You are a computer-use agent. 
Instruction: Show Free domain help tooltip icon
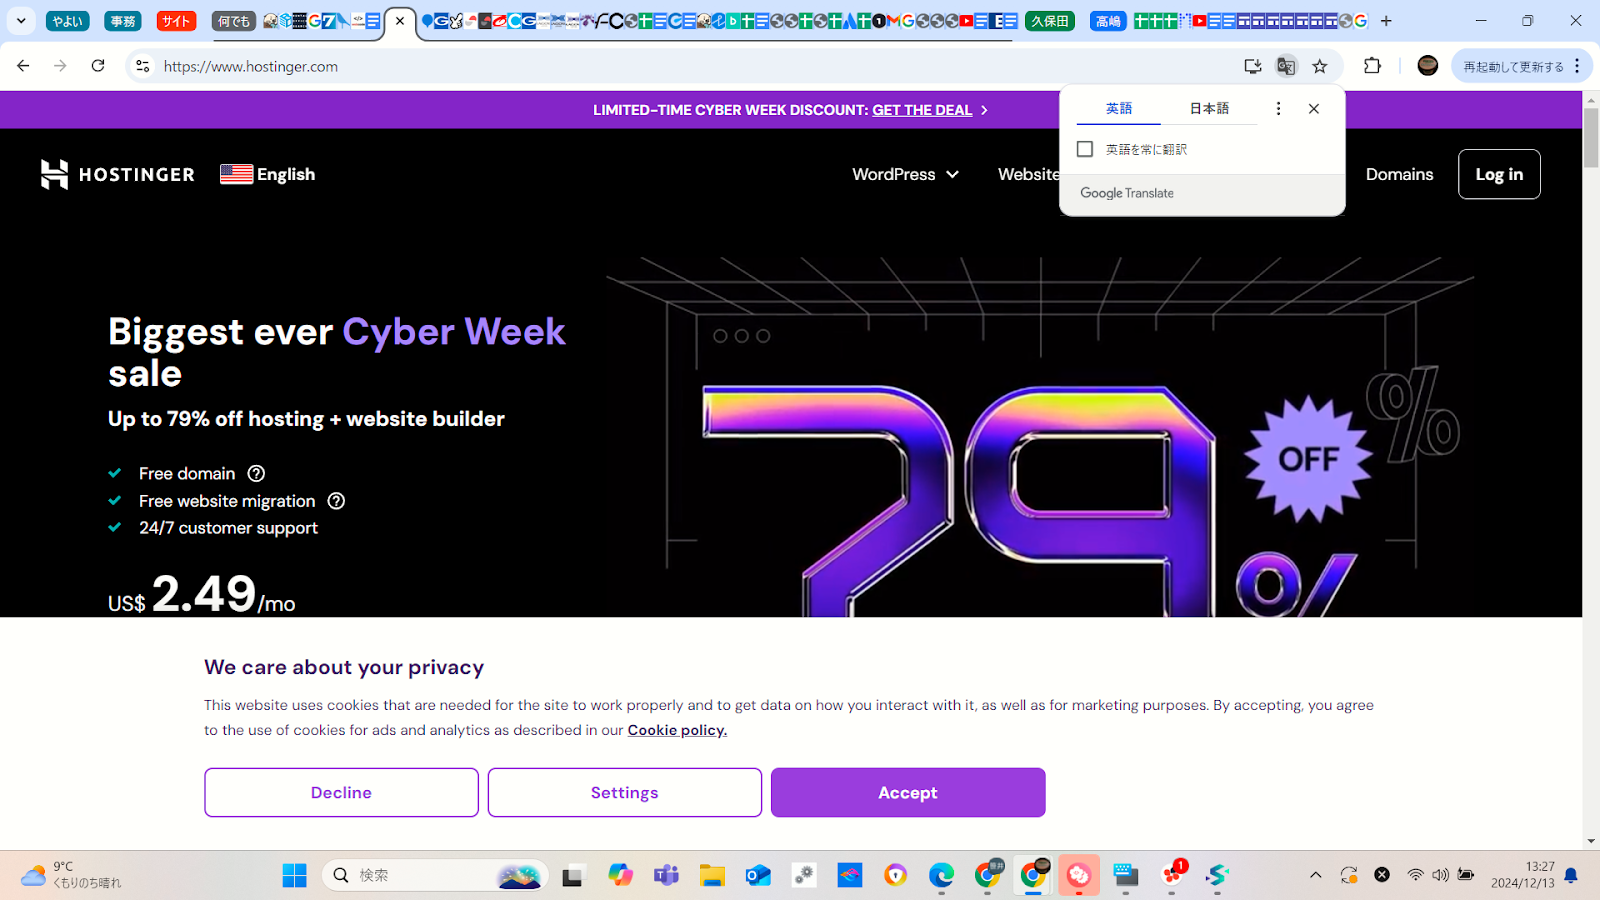pyautogui.click(x=256, y=474)
